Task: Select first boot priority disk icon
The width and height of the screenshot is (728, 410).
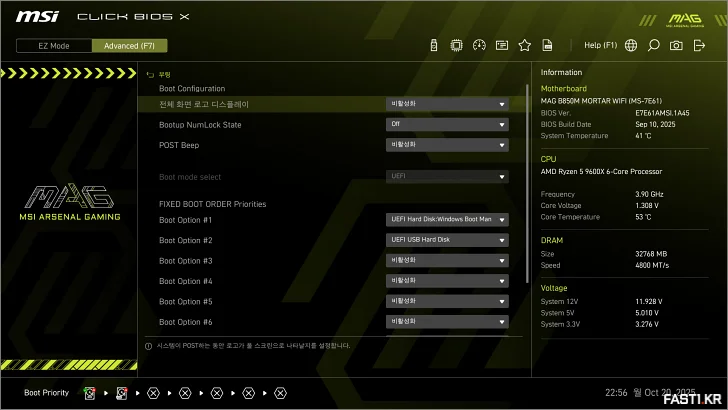Action: pos(90,393)
